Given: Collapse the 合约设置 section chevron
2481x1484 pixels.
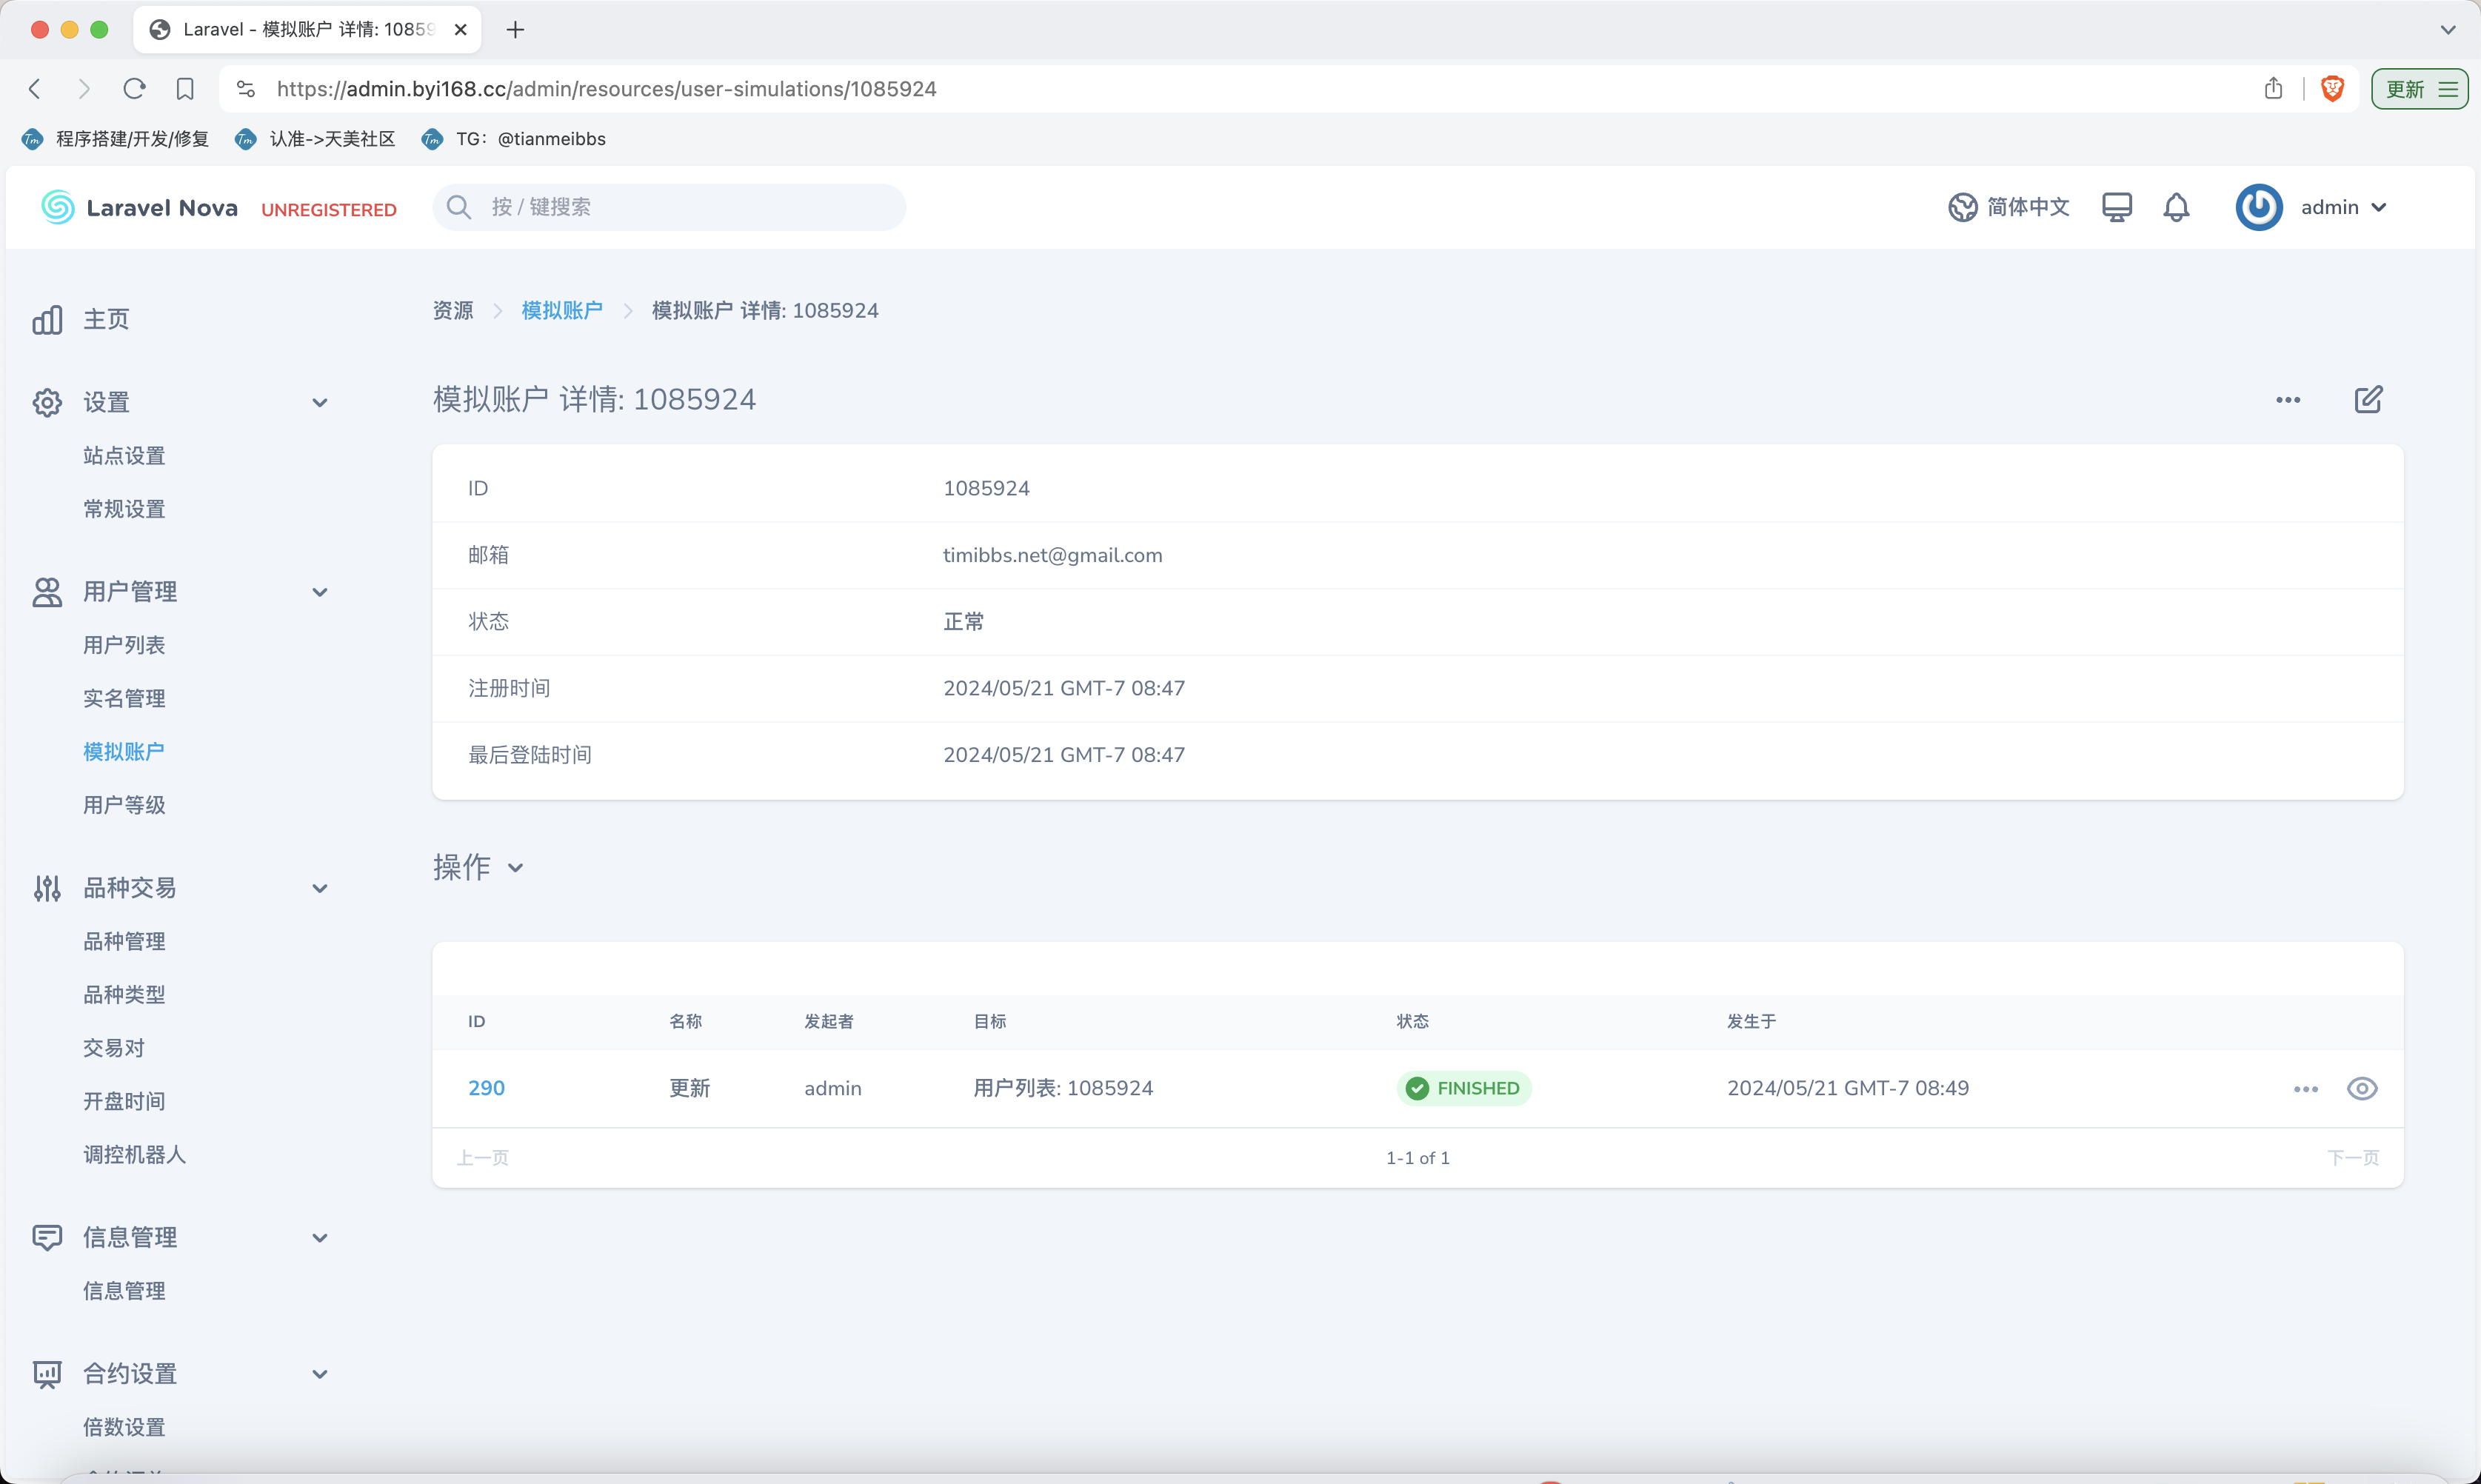Looking at the screenshot, I should (x=320, y=1374).
